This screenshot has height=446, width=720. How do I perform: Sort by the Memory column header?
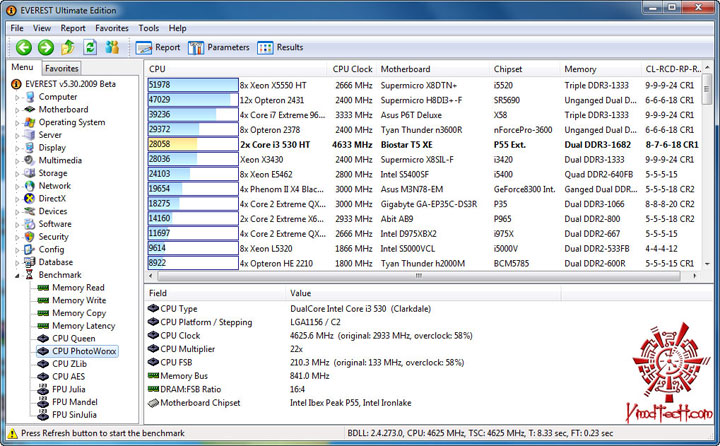[600, 69]
